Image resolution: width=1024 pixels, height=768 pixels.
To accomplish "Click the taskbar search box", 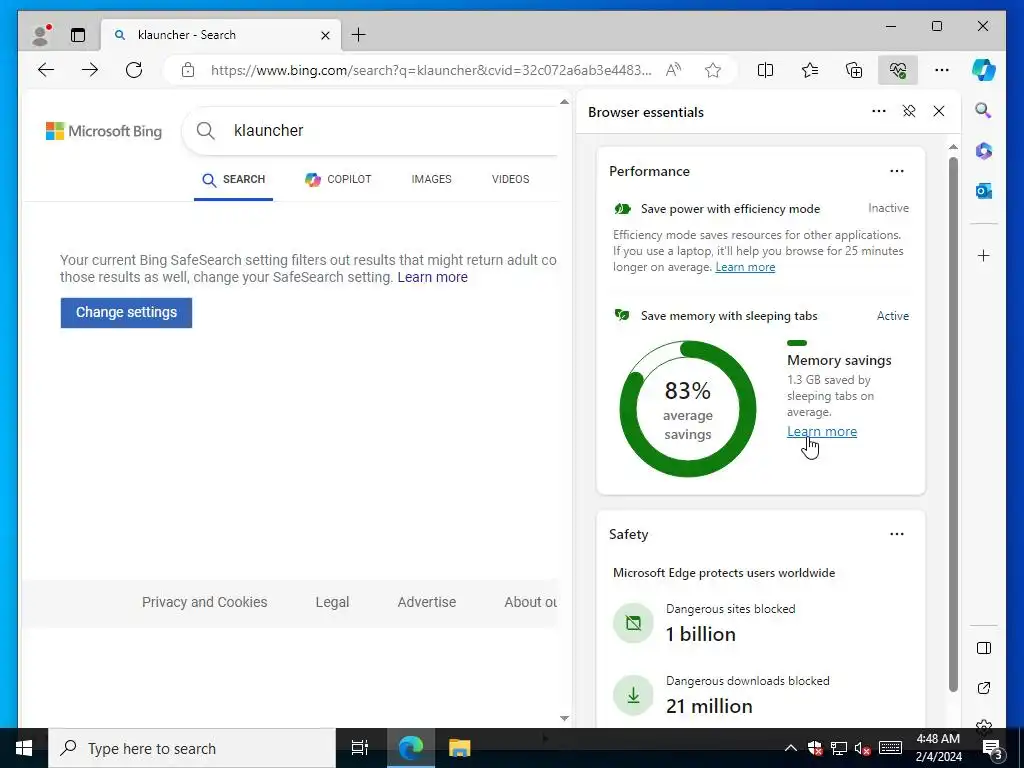I will [192, 748].
